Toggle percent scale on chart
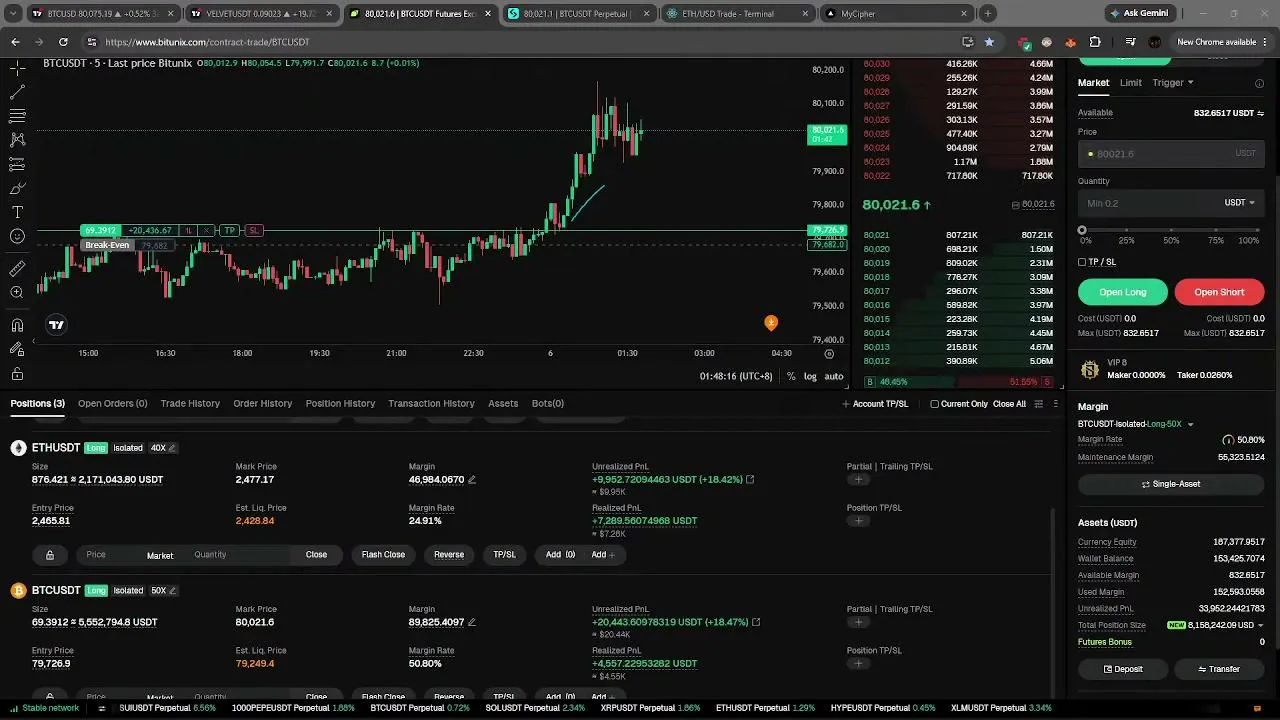The image size is (1280, 720). pos(791,377)
